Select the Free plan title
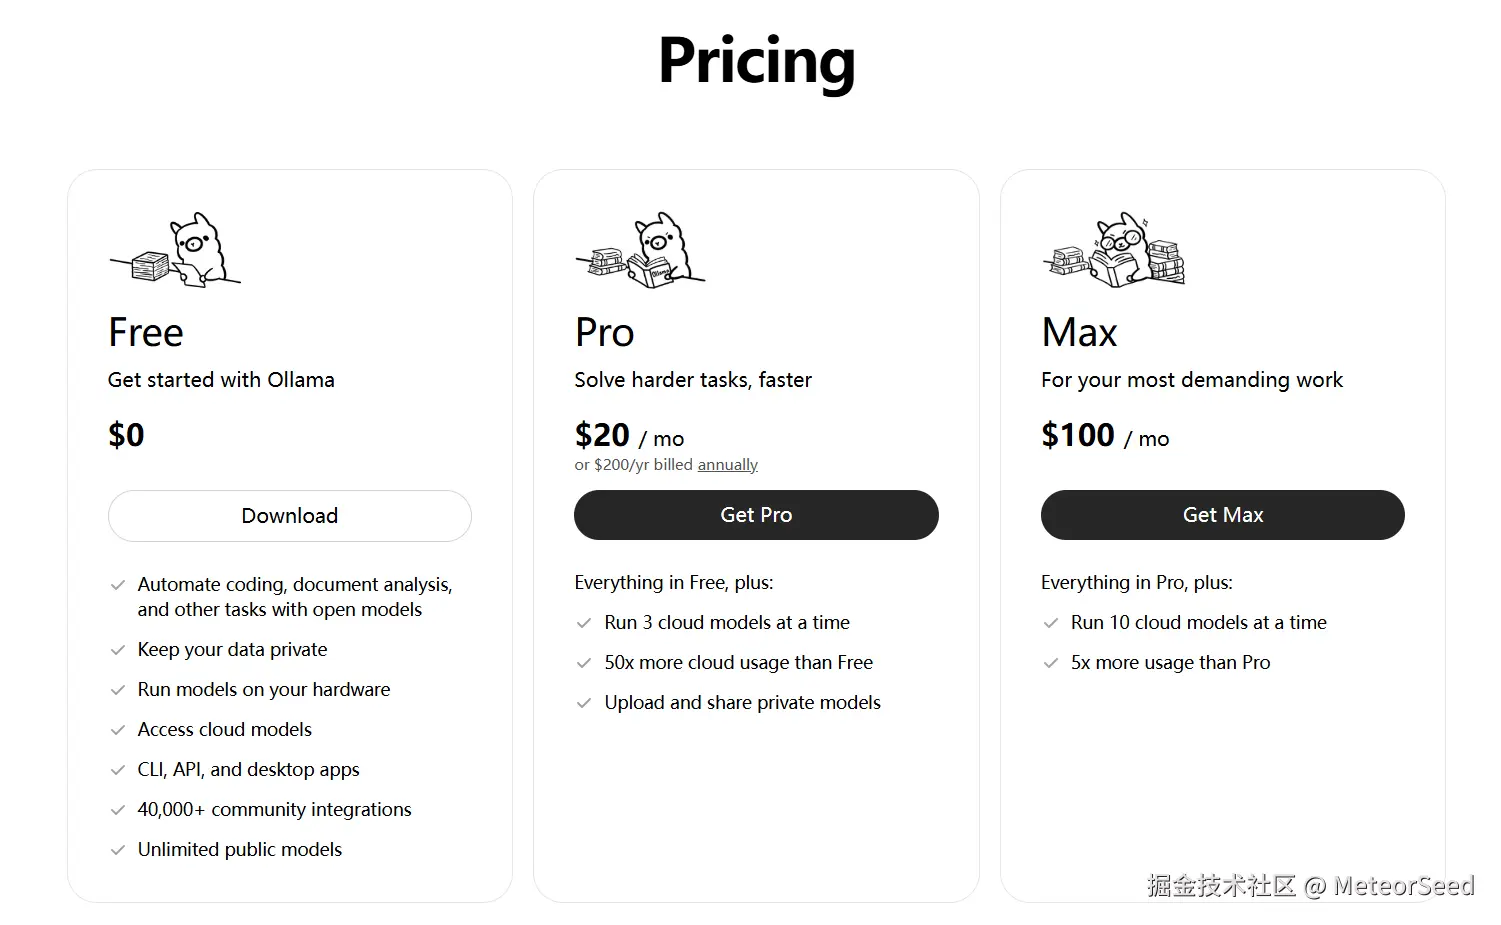Screen dimensions: 1501x925 (146, 333)
